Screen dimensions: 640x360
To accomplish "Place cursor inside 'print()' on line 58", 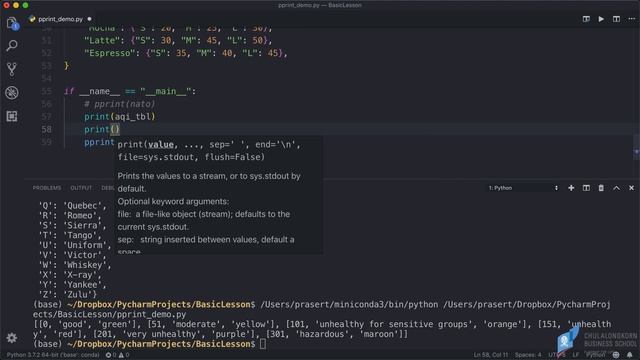I will coord(115,129).
